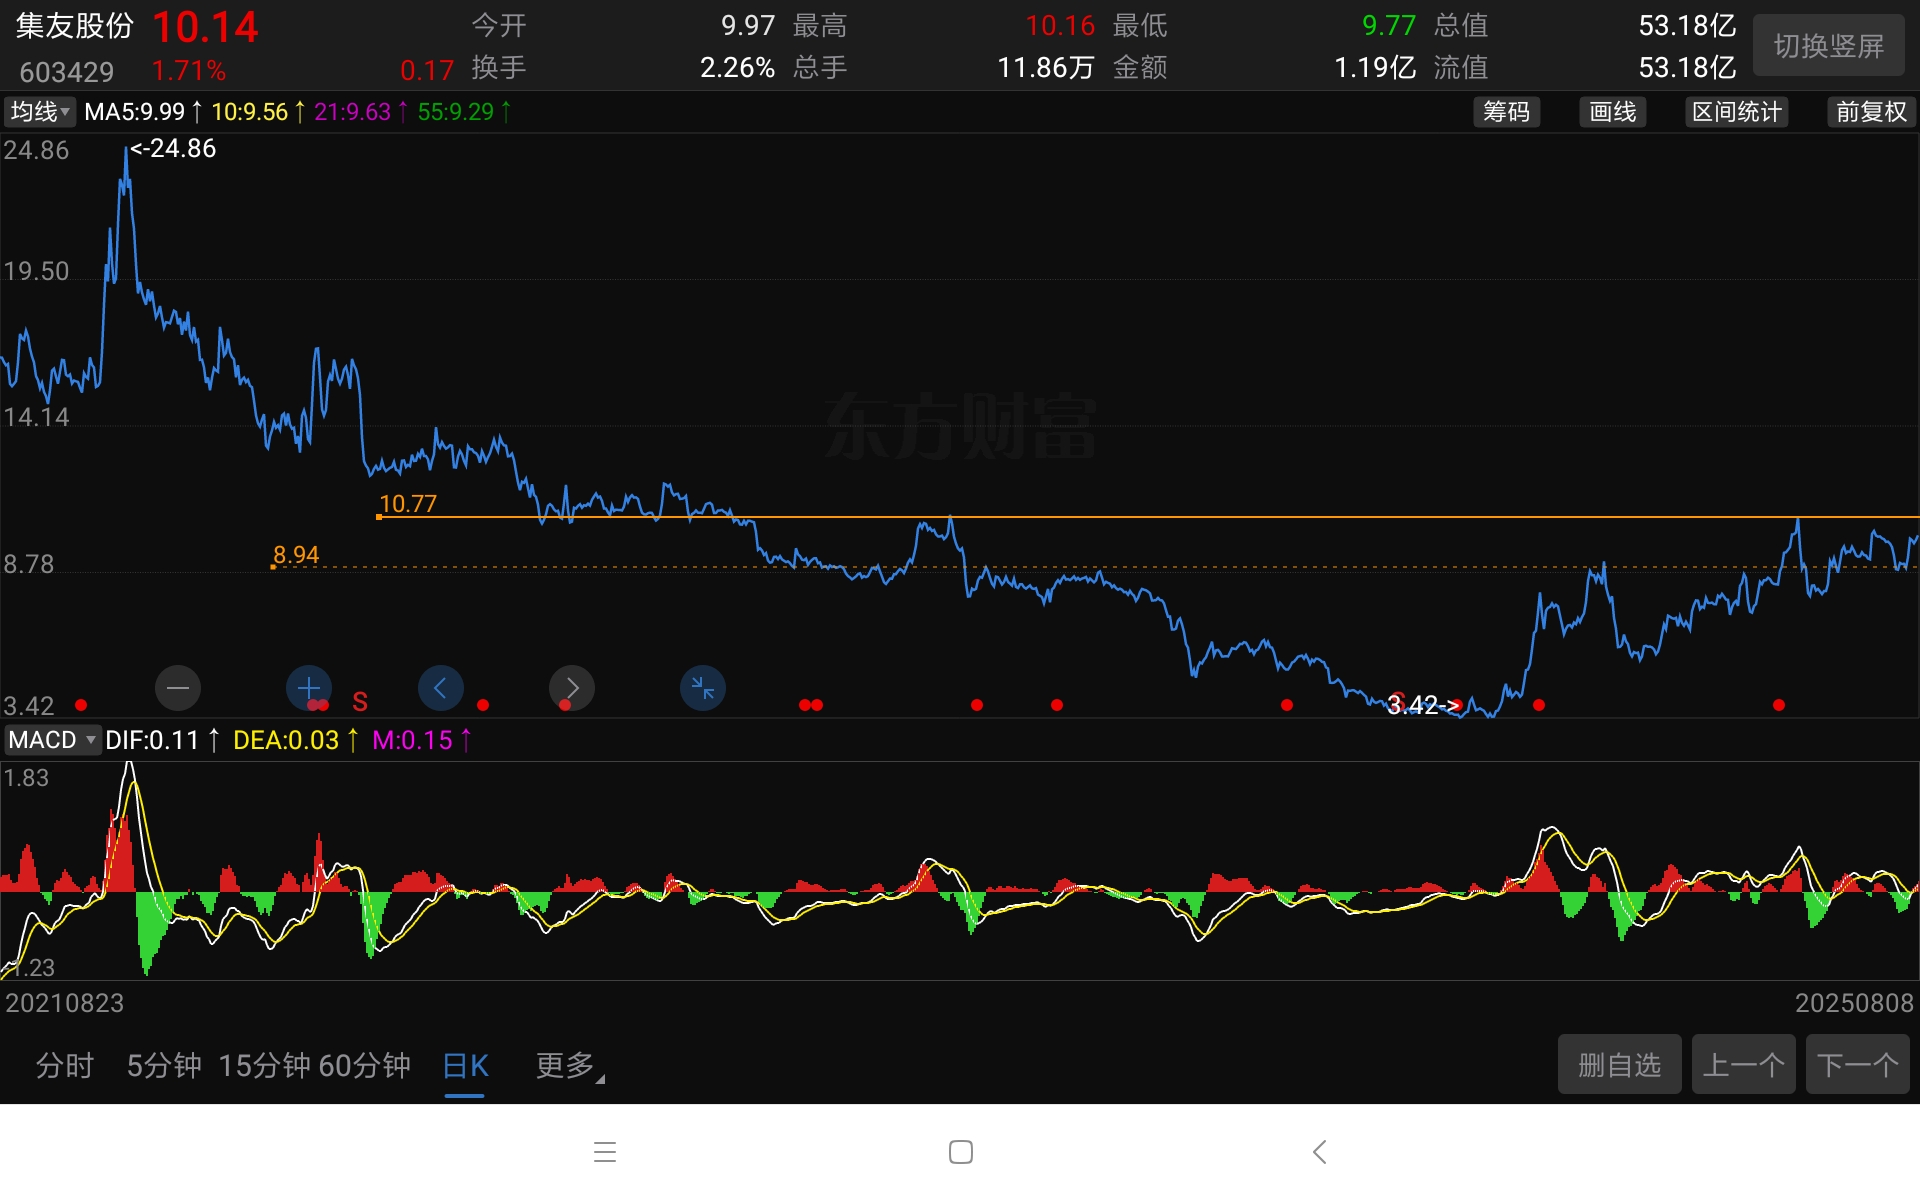The image size is (1920, 1200).
Task: Tap Android recent apps menu icon
Action: click(605, 1152)
